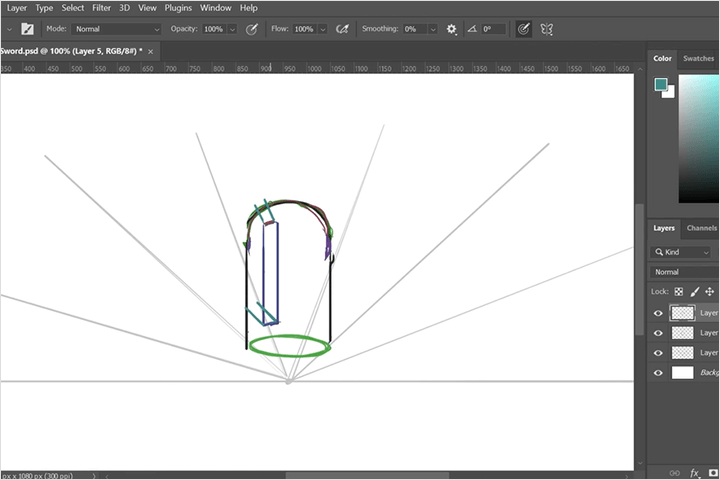Open the brush settings panel icon

pos(27,29)
